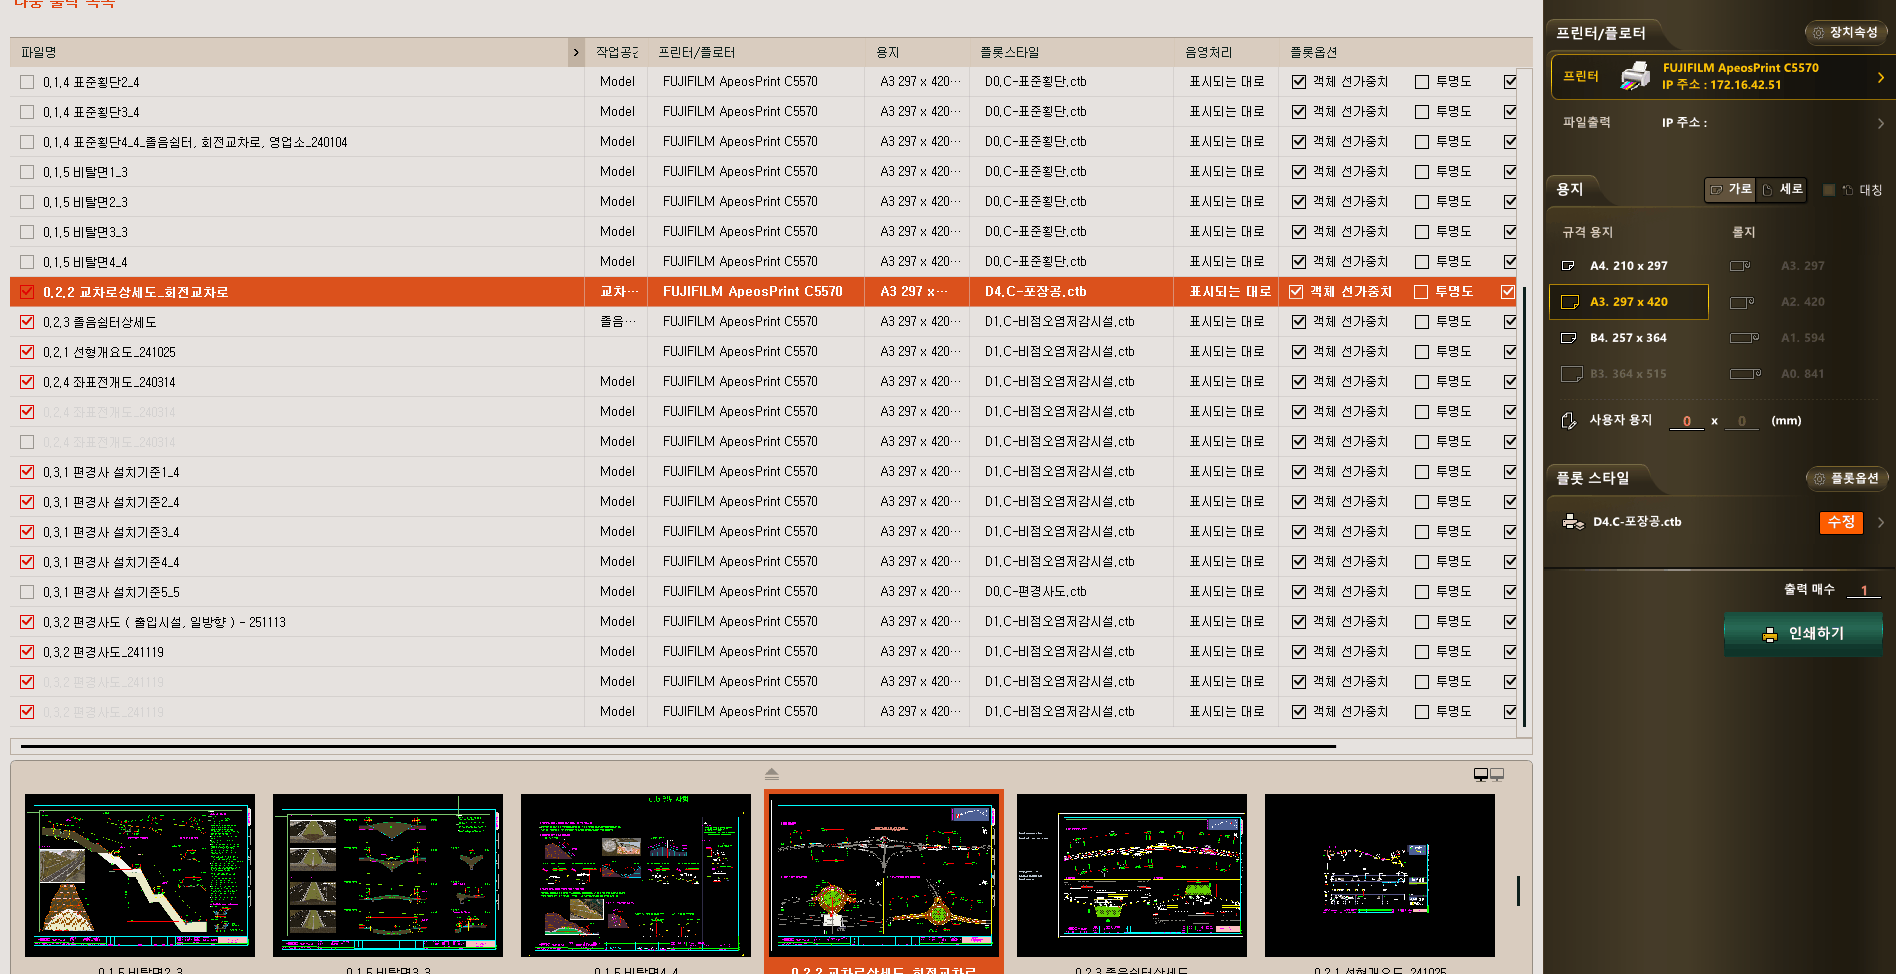Select 가로 landscape orientation
1896x974 pixels.
1731,189
